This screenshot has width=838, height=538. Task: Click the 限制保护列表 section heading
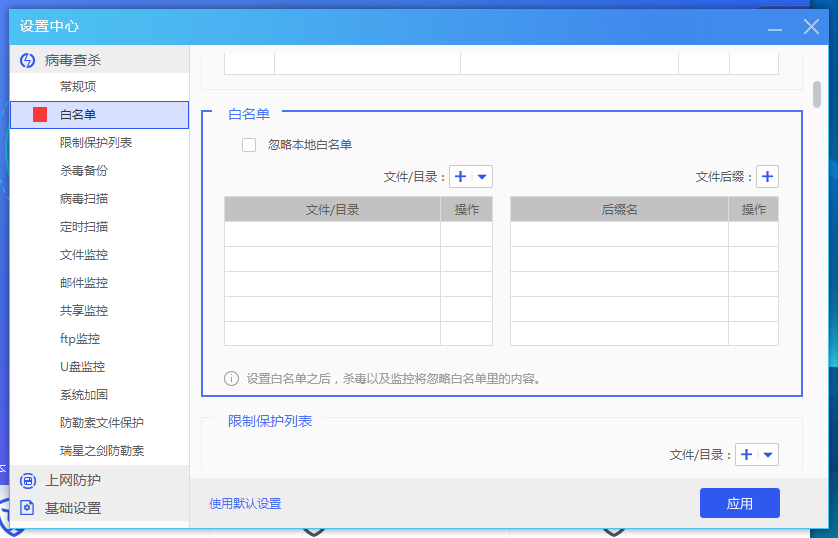click(270, 421)
